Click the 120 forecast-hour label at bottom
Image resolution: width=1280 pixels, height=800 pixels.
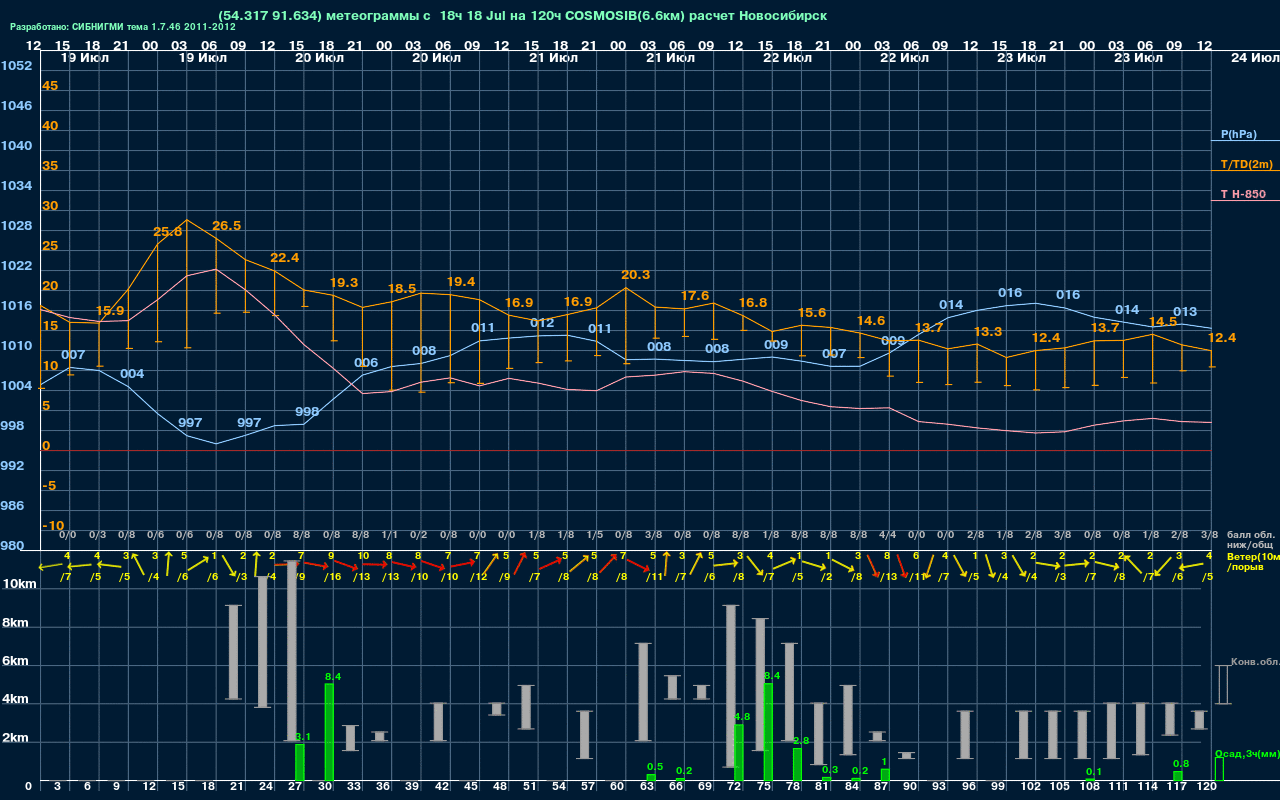[x=1206, y=787]
